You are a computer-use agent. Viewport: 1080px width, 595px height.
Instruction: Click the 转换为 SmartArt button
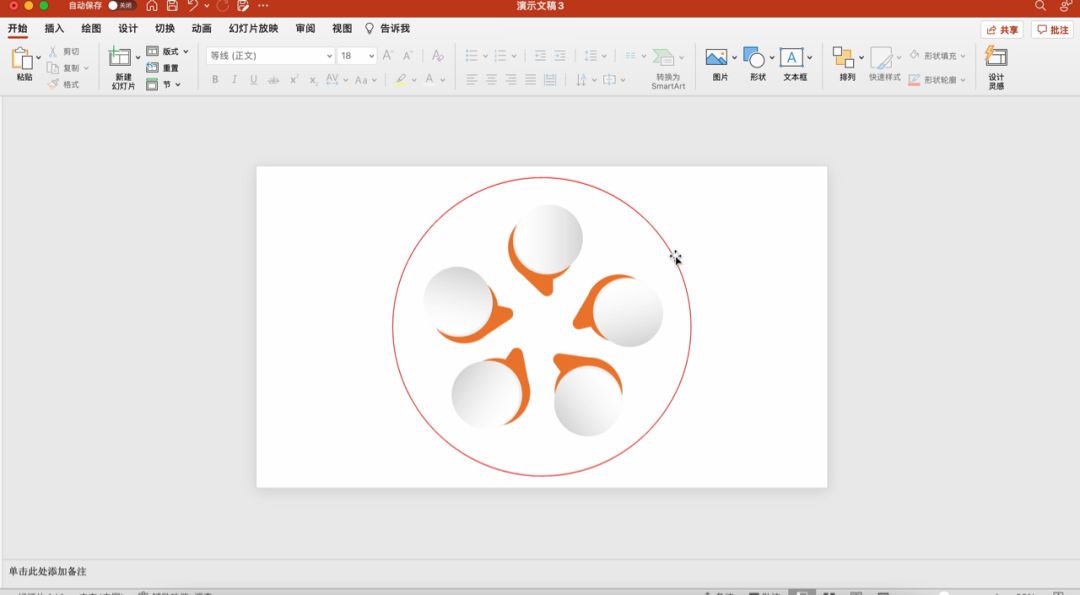coord(668,68)
